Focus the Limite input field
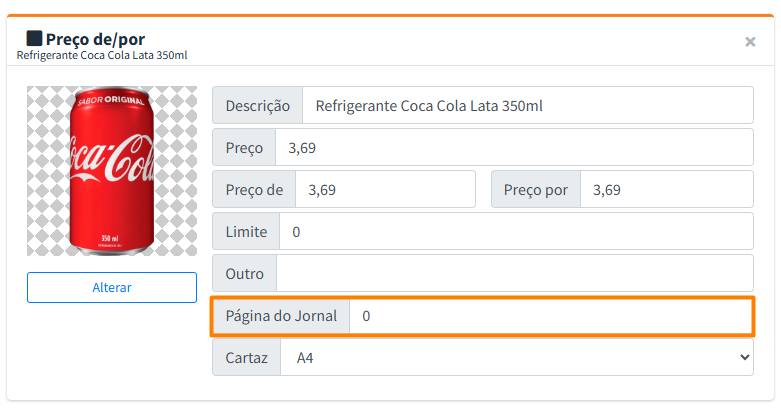Screen dimensions: 781x411 click(515, 232)
